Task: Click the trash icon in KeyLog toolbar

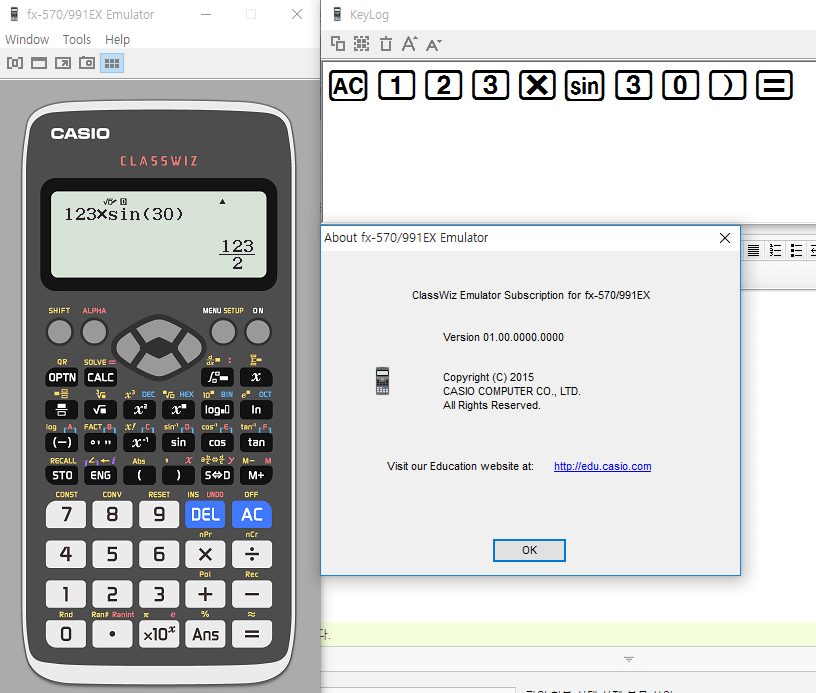Action: pos(386,44)
